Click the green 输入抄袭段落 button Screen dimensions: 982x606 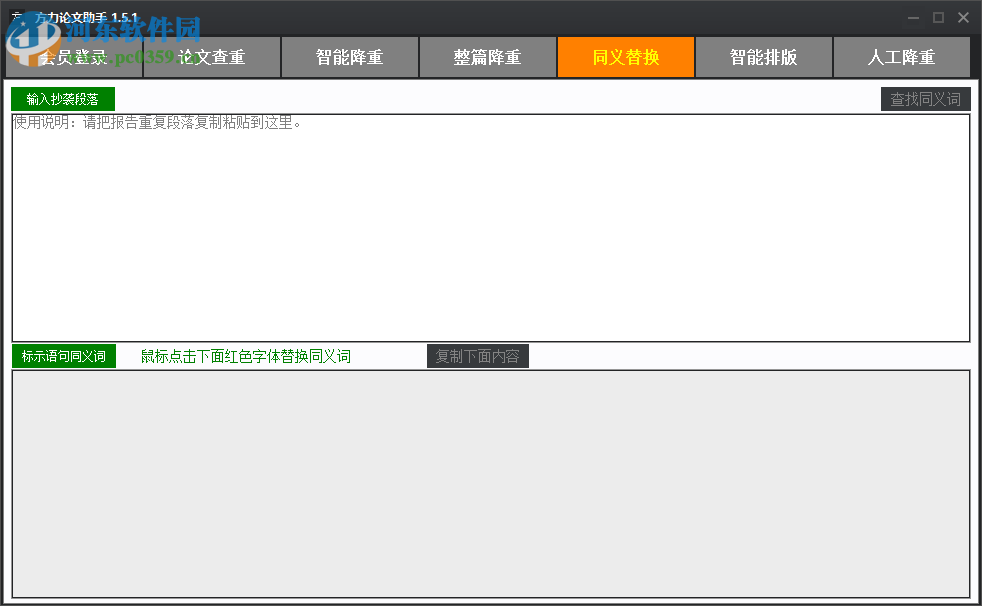coord(61,99)
